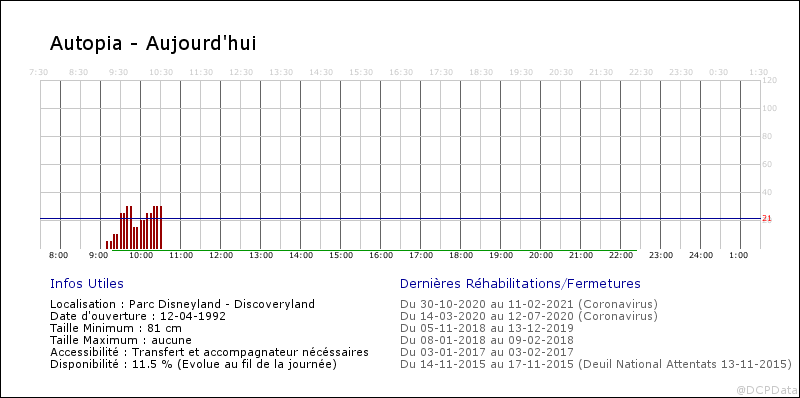
Task: Click the 'Disponibilité : 11.5 %' line
Action: pyautogui.click(x=193, y=365)
